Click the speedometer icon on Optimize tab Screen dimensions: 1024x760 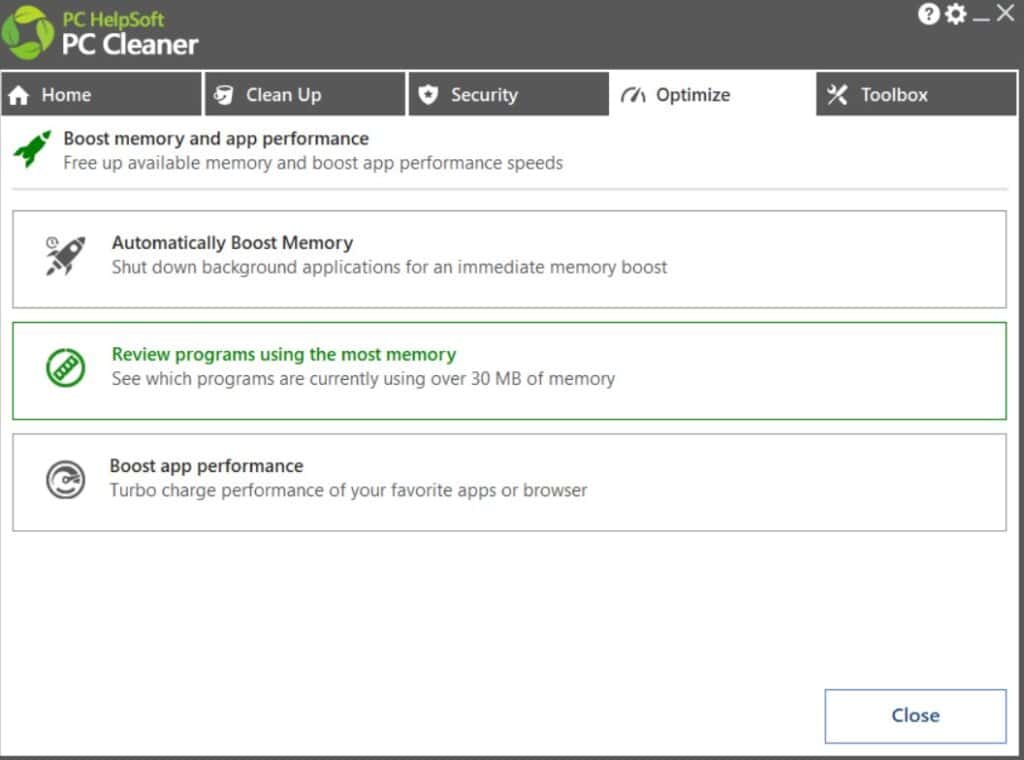coord(633,95)
